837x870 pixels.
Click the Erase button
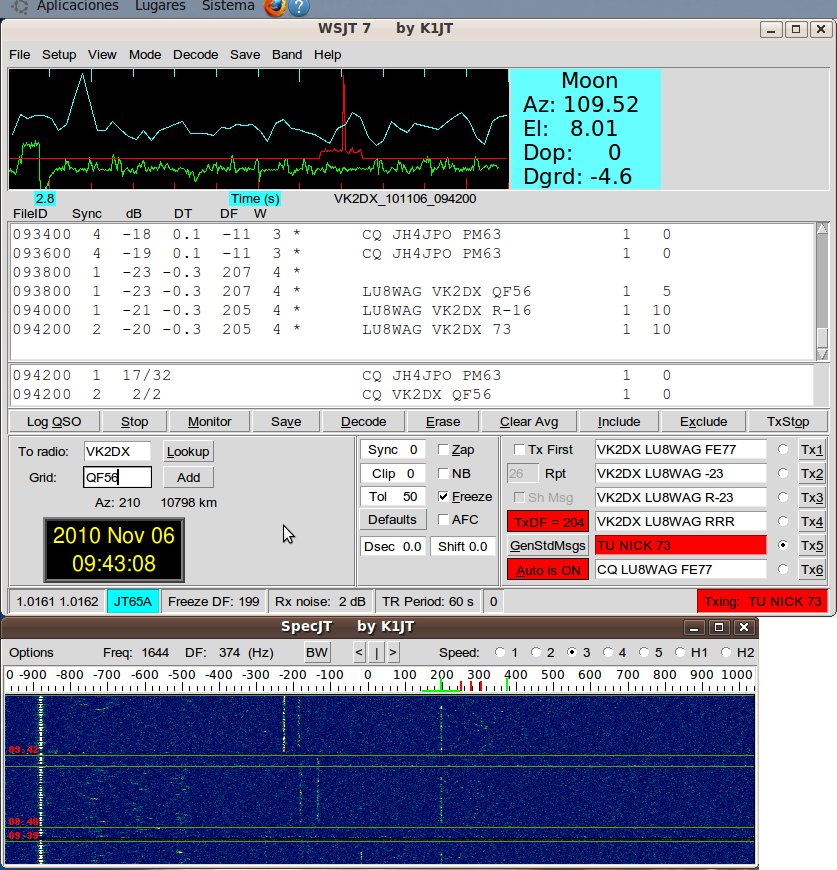click(443, 422)
